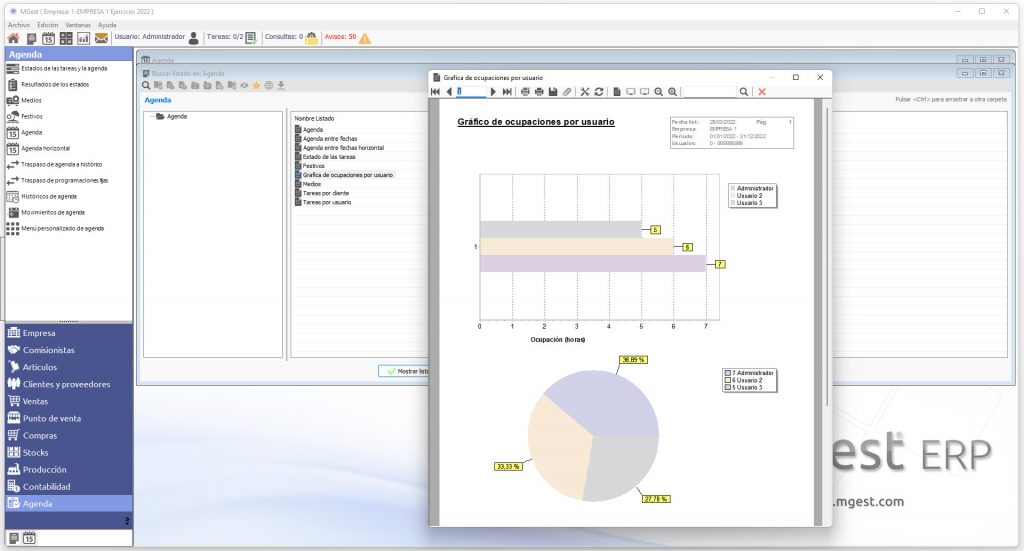Image resolution: width=1024 pixels, height=551 pixels.
Task: Refresh the report with circular arrows icon
Action: pos(598,92)
